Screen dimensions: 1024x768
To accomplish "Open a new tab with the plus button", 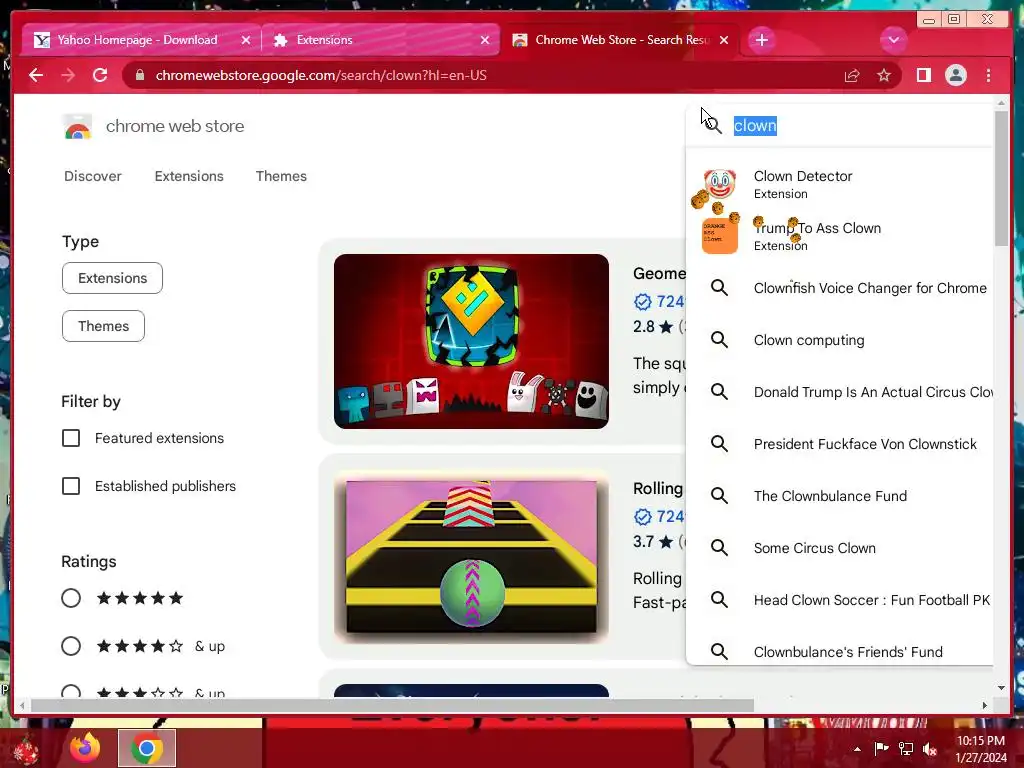I will pyautogui.click(x=761, y=40).
